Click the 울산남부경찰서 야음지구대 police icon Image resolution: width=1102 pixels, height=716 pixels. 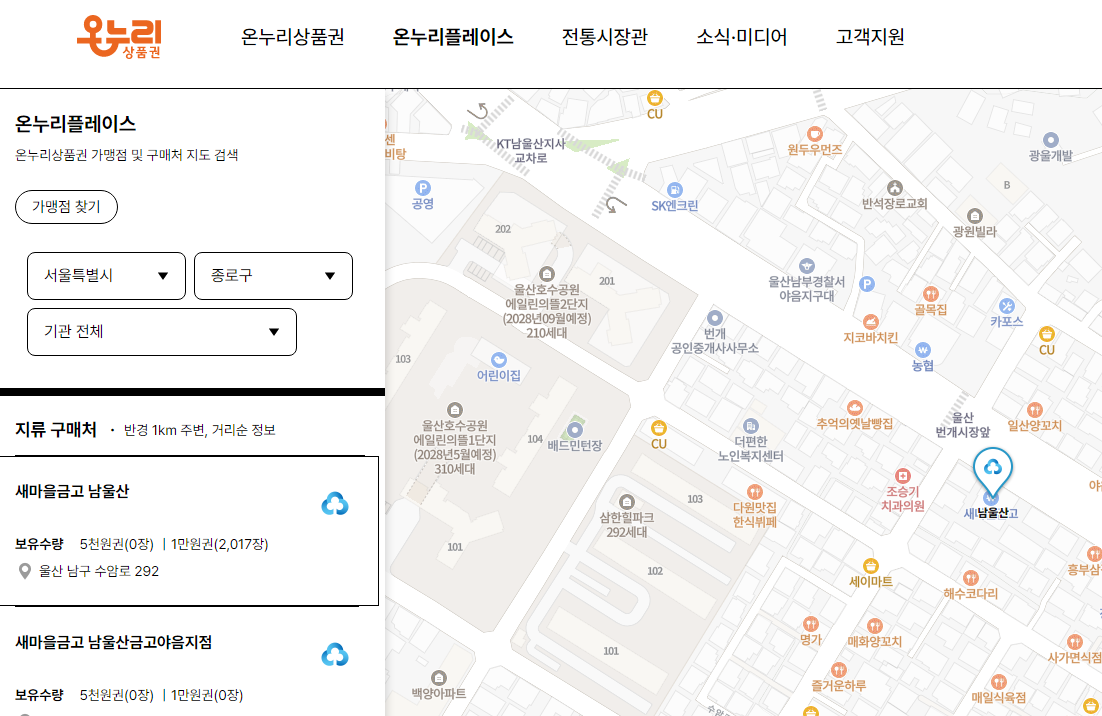tap(807, 266)
